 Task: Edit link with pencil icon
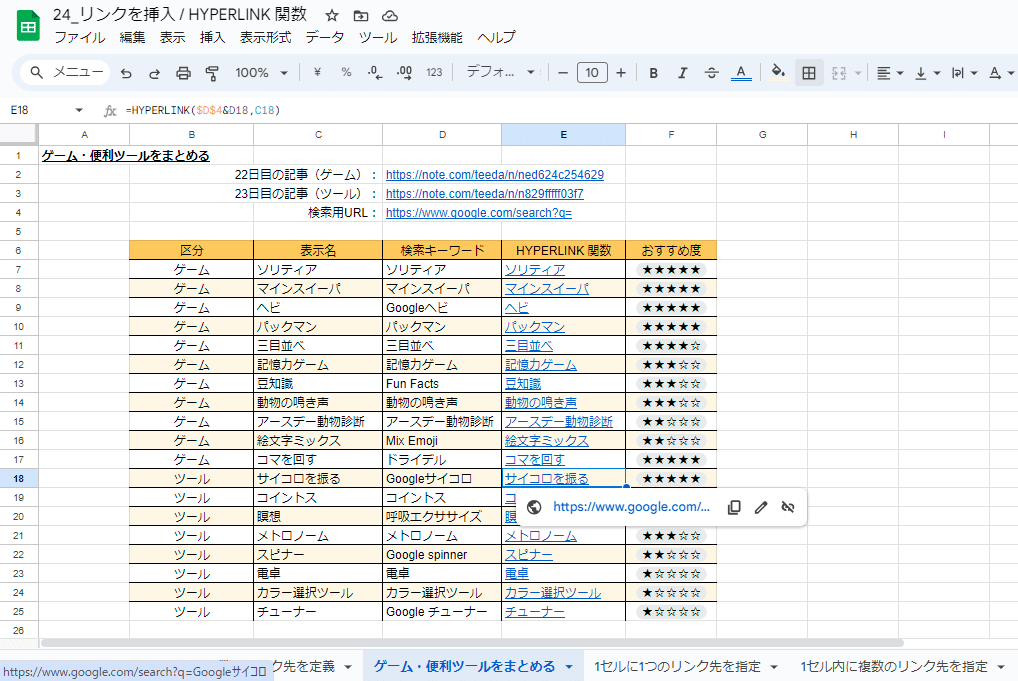click(761, 507)
